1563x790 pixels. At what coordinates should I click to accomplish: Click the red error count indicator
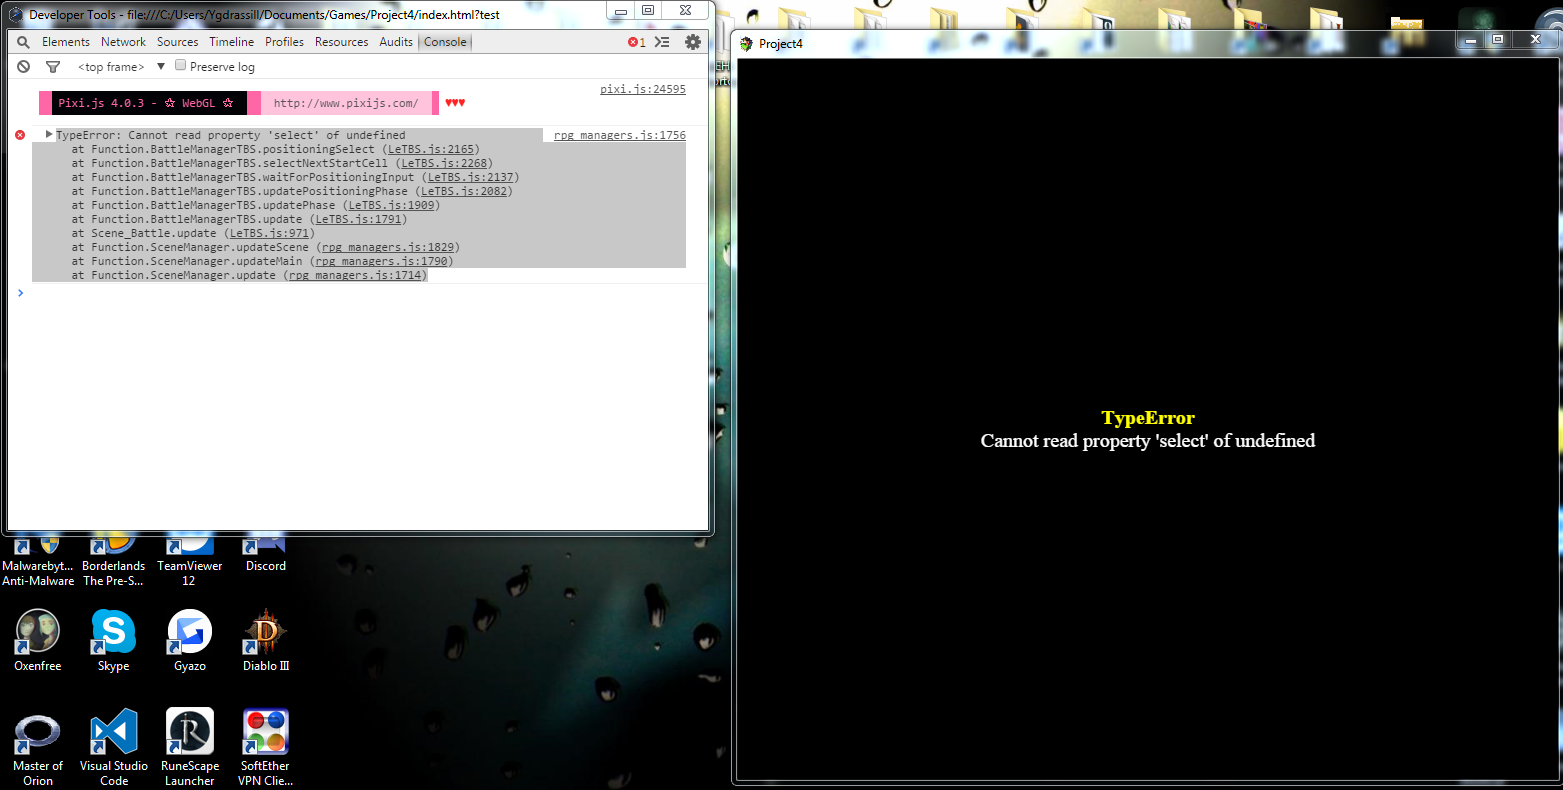[x=636, y=42]
